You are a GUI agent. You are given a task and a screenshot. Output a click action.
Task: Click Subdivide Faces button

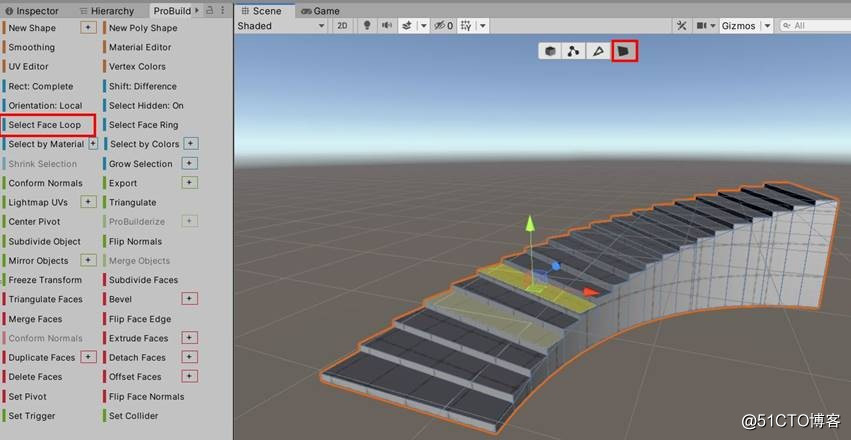143,279
